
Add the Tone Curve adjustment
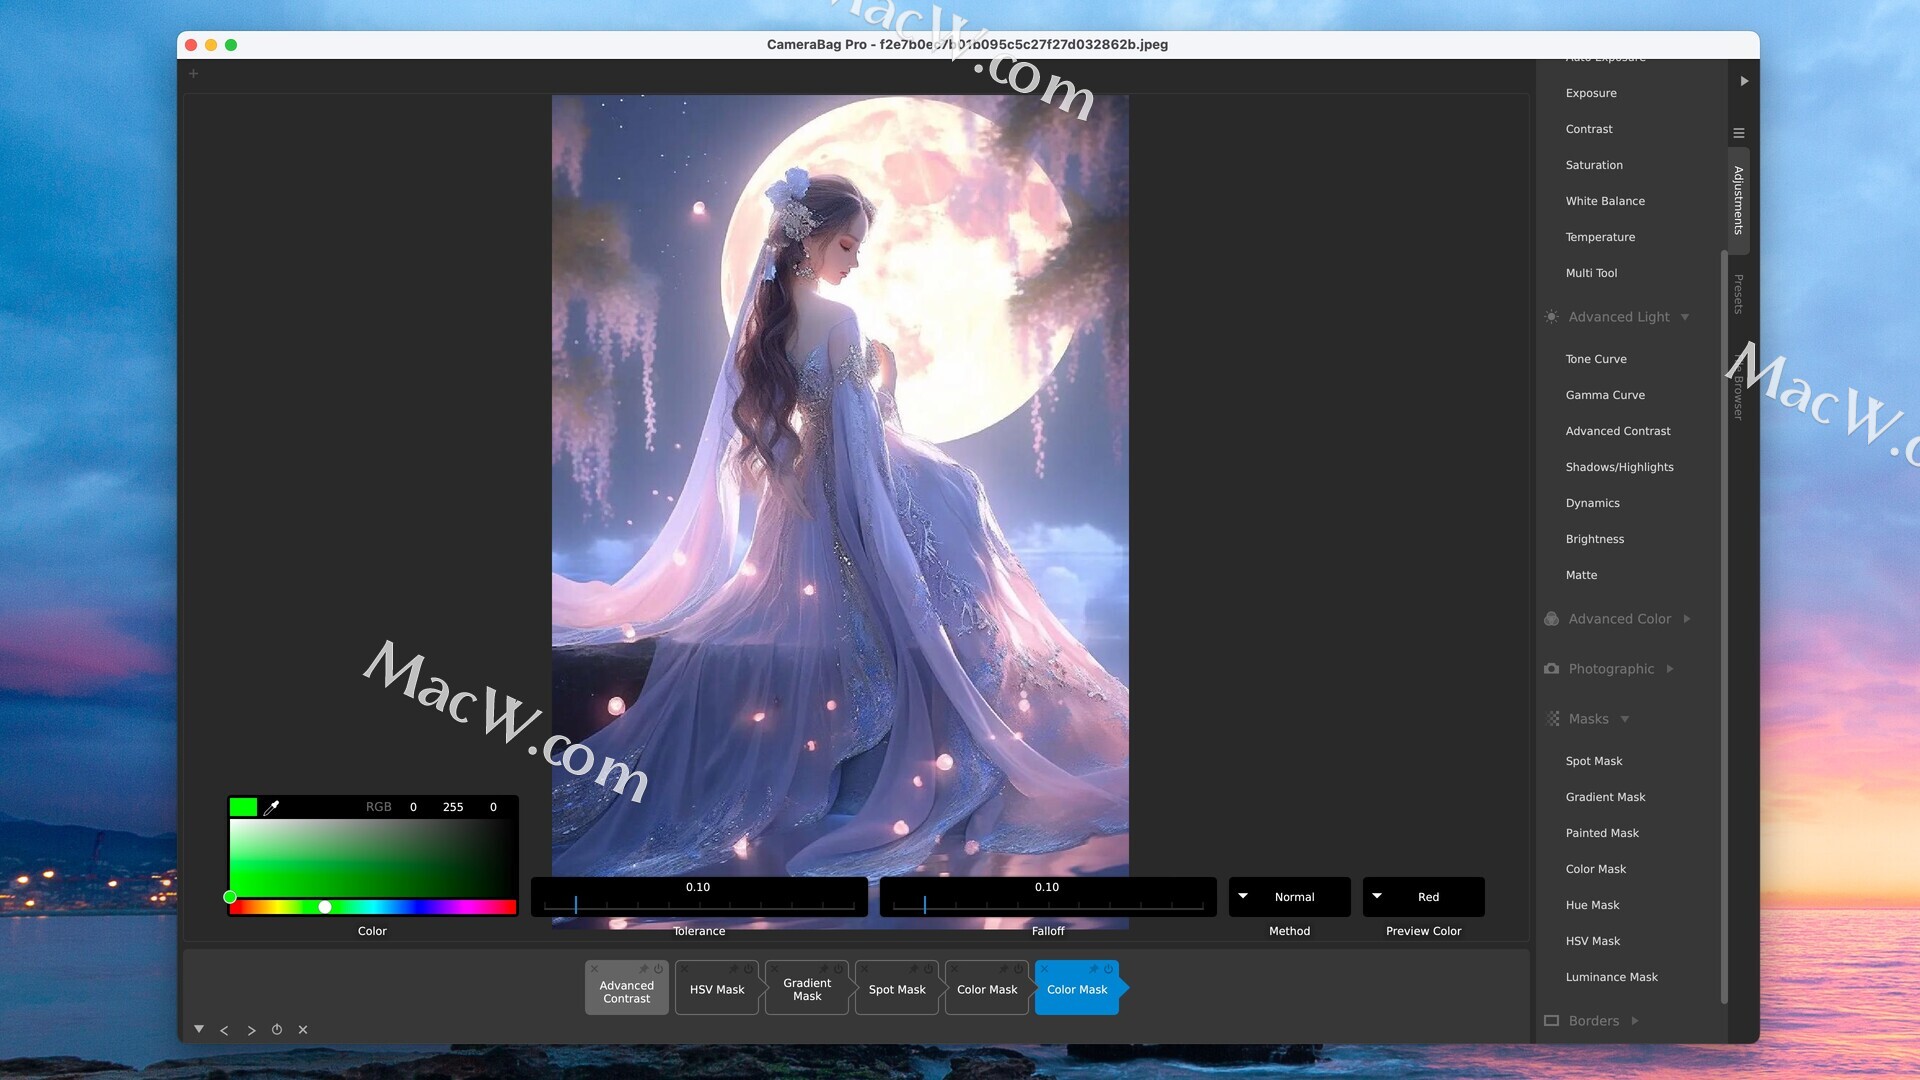[1596, 359]
